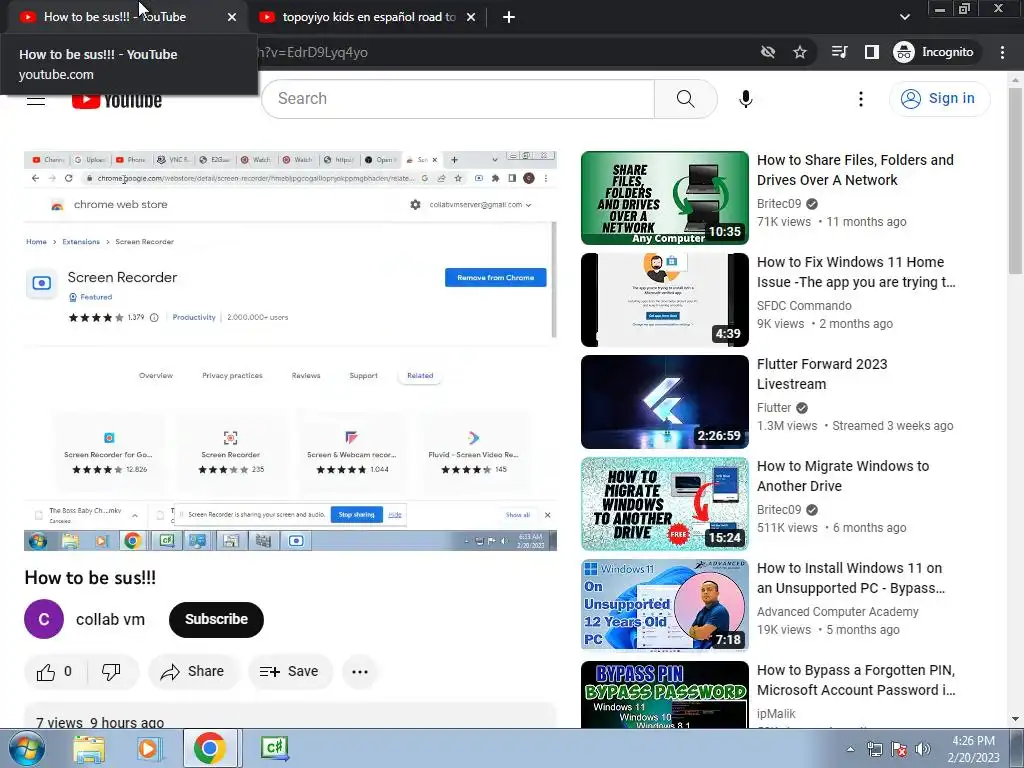Close the topoyiyo kids tab
1024x768 pixels.
click(471, 17)
